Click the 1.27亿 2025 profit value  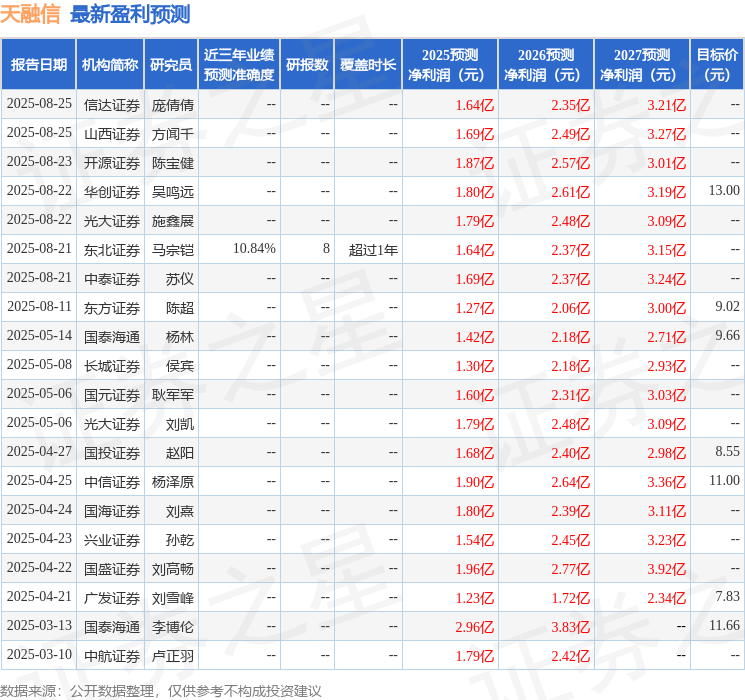(x=475, y=308)
